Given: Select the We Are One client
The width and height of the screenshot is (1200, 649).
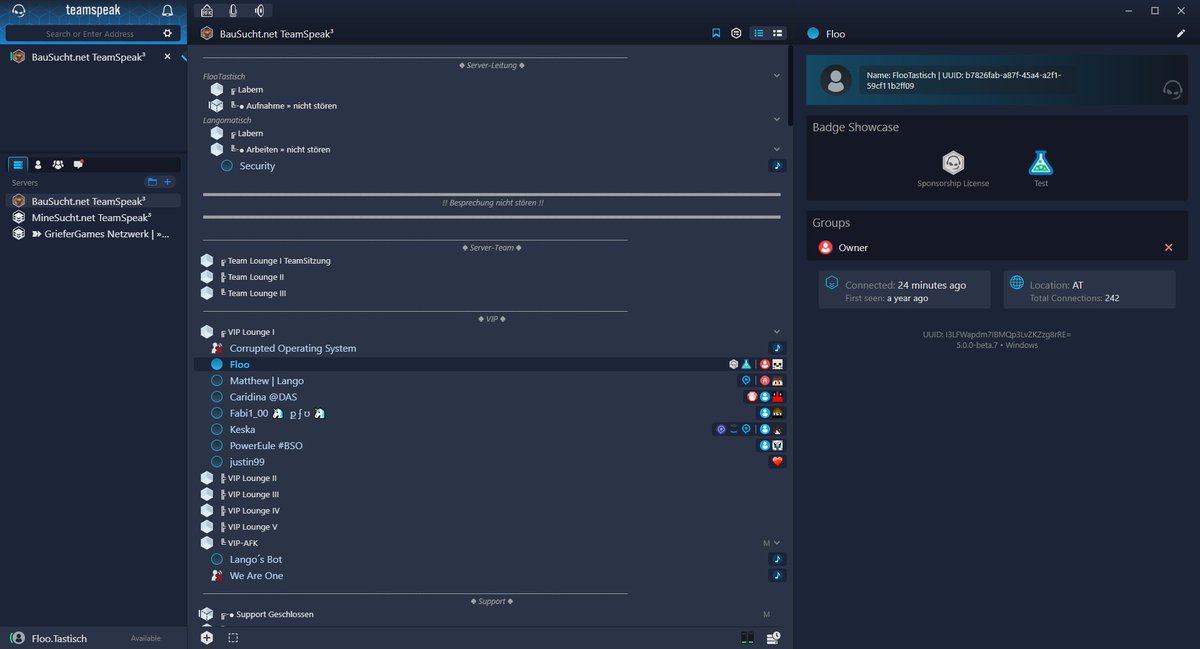Looking at the screenshot, I should pyautogui.click(x=256, y=576).
